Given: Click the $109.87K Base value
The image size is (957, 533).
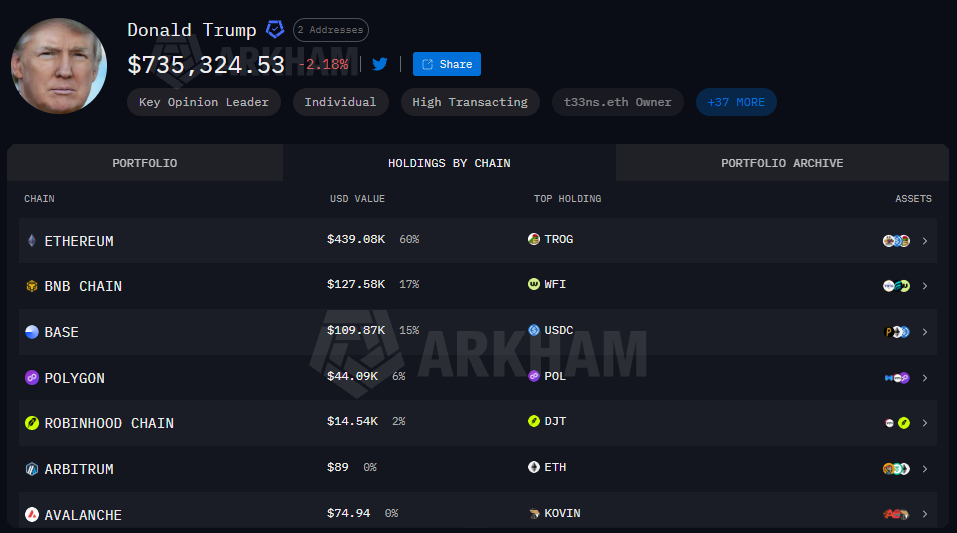Looking at the screenshot, I should pos(356,330).
